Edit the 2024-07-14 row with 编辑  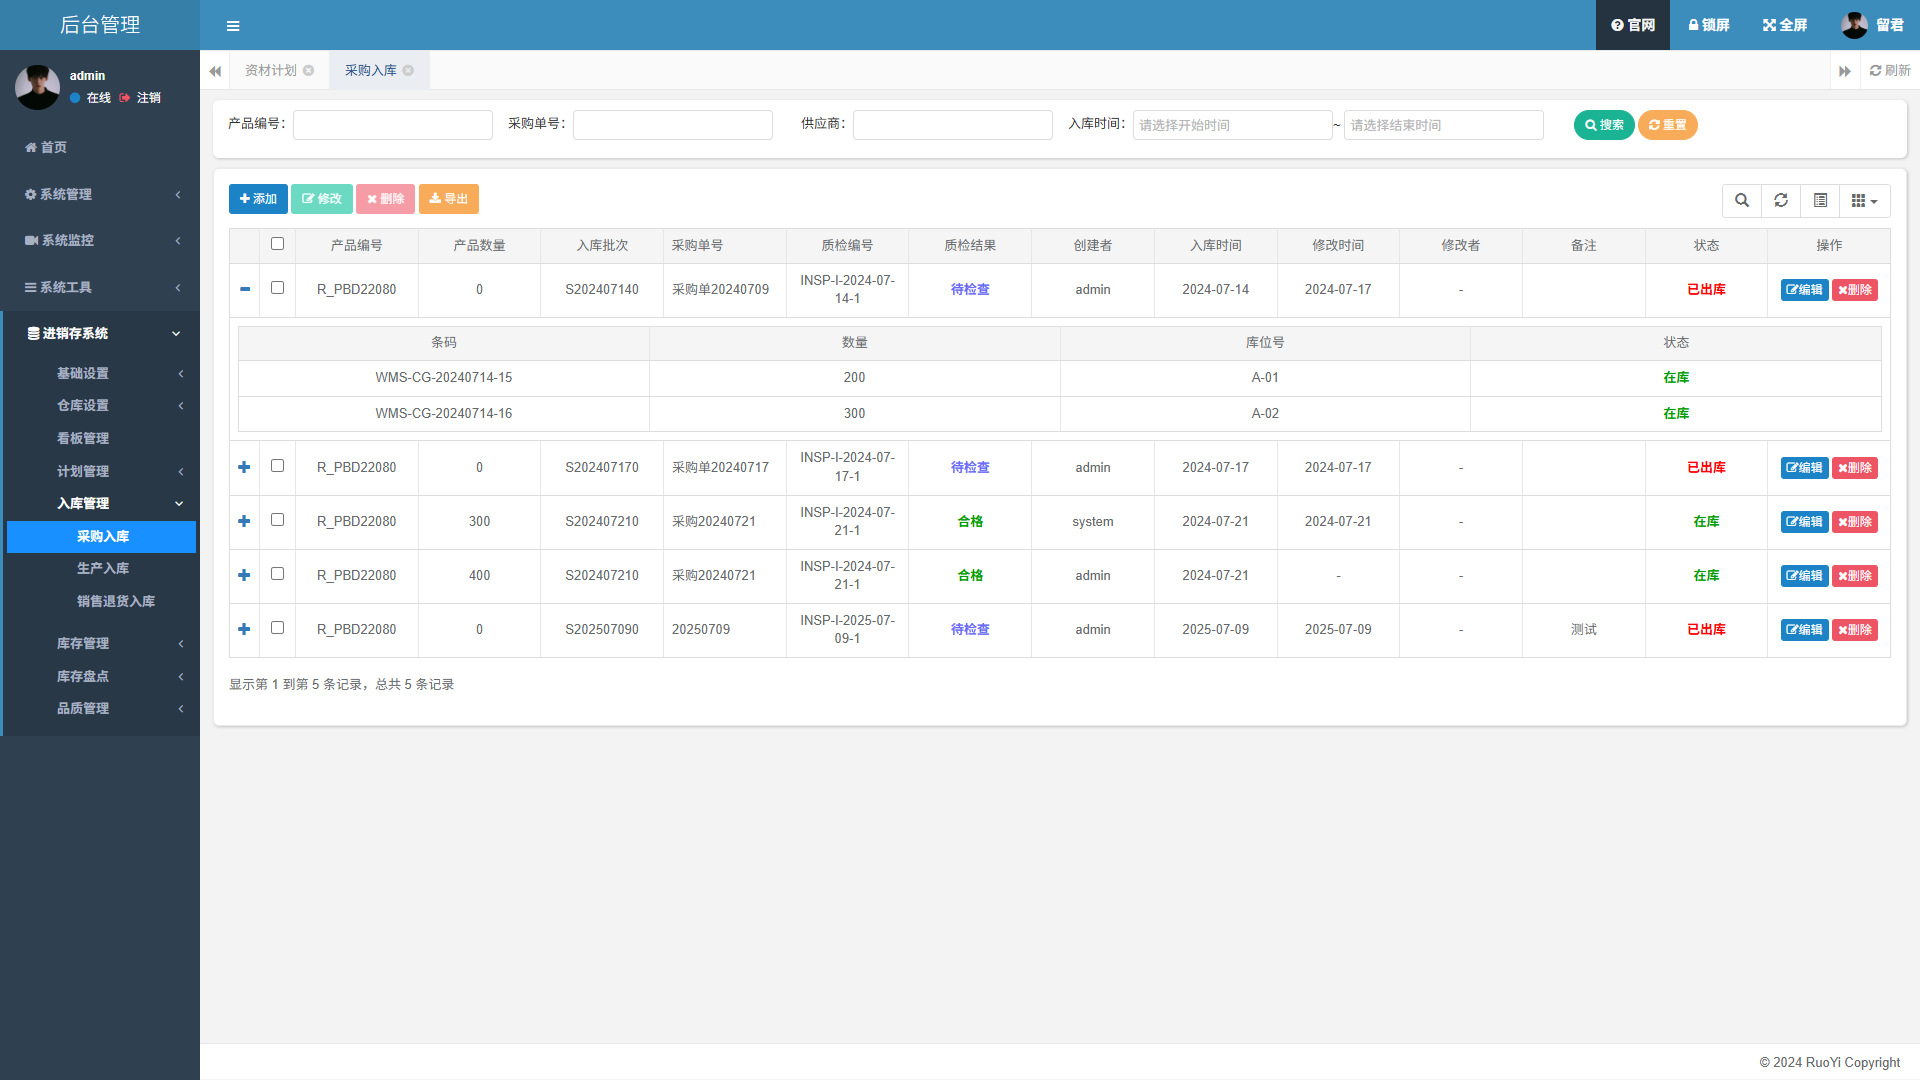tap(1804, 290)
